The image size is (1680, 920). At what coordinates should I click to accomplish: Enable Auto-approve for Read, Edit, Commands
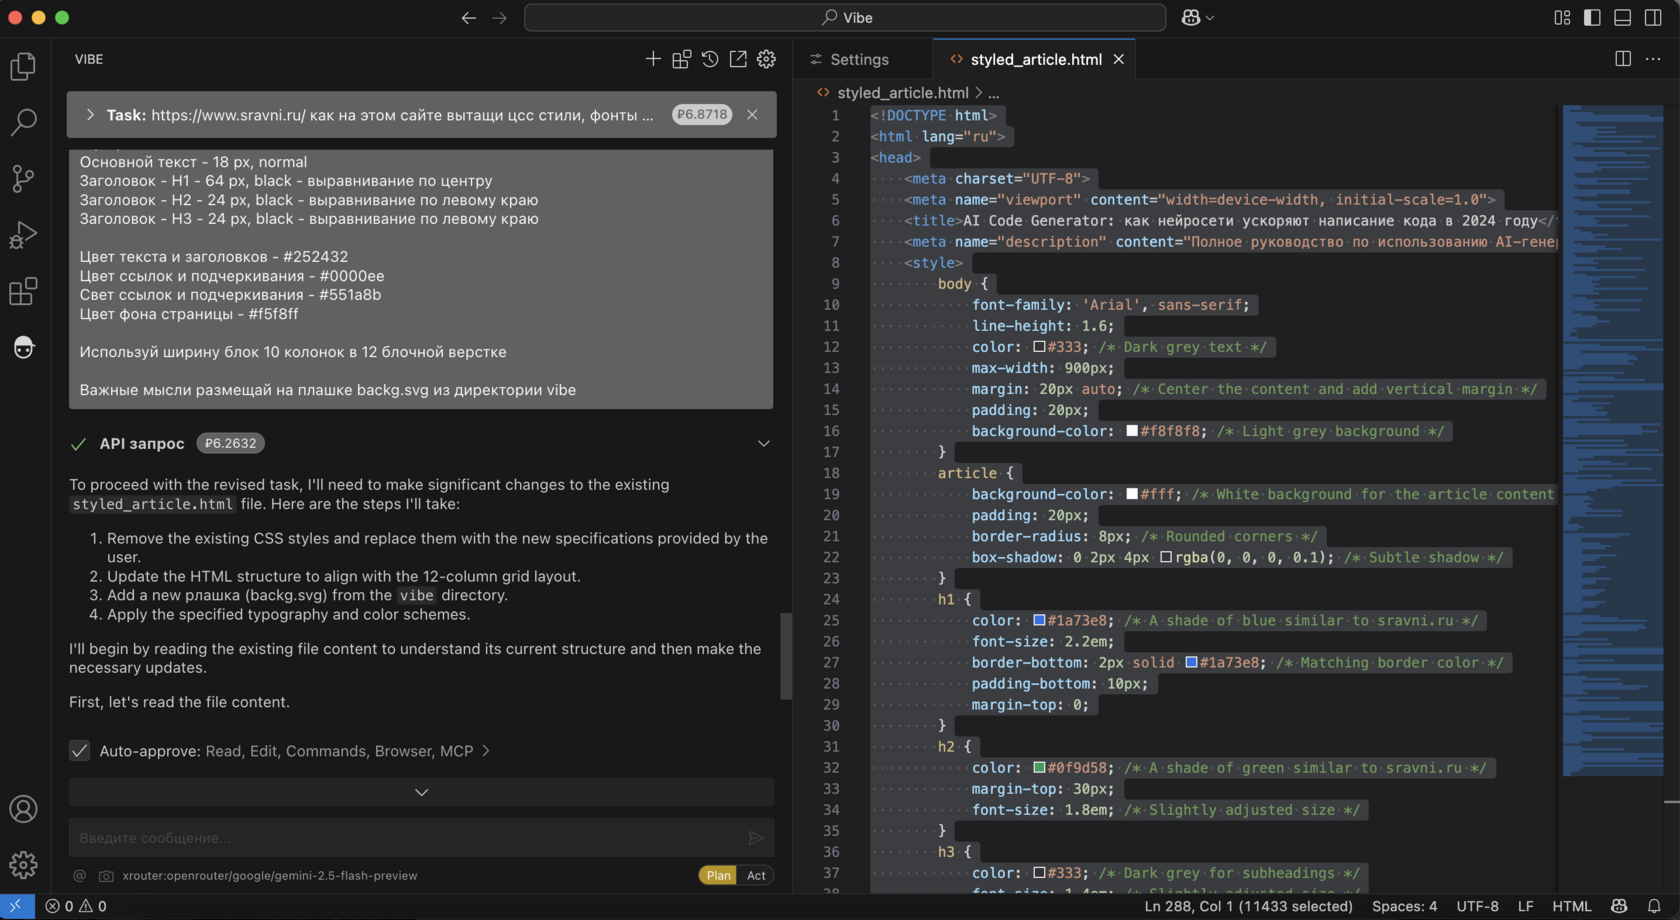pos(79,751)
